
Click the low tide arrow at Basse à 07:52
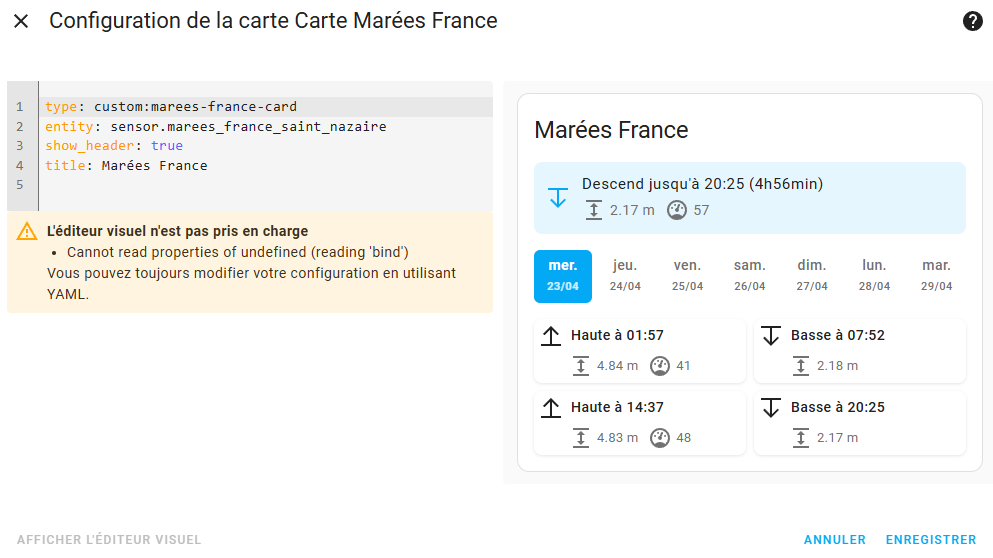point(771,336)
